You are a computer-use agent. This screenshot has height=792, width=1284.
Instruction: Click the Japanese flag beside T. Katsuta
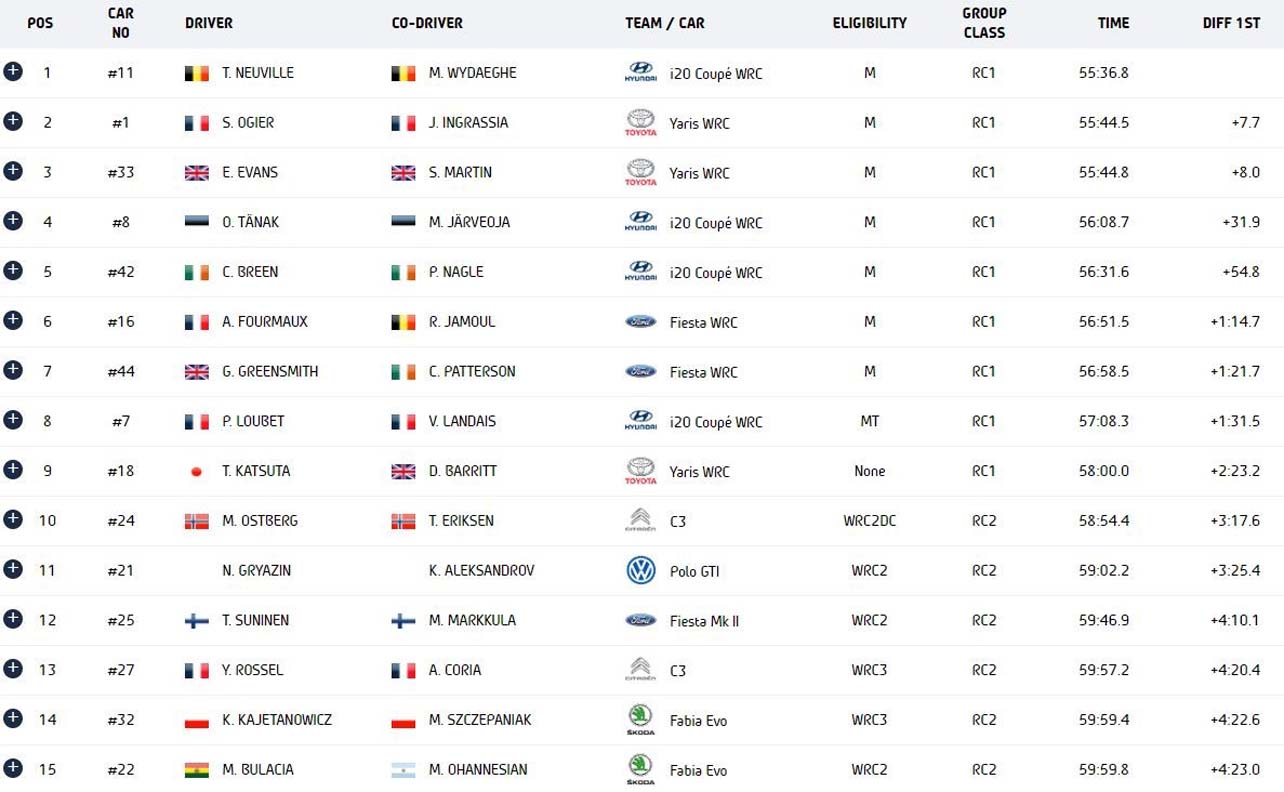point(197,472)
